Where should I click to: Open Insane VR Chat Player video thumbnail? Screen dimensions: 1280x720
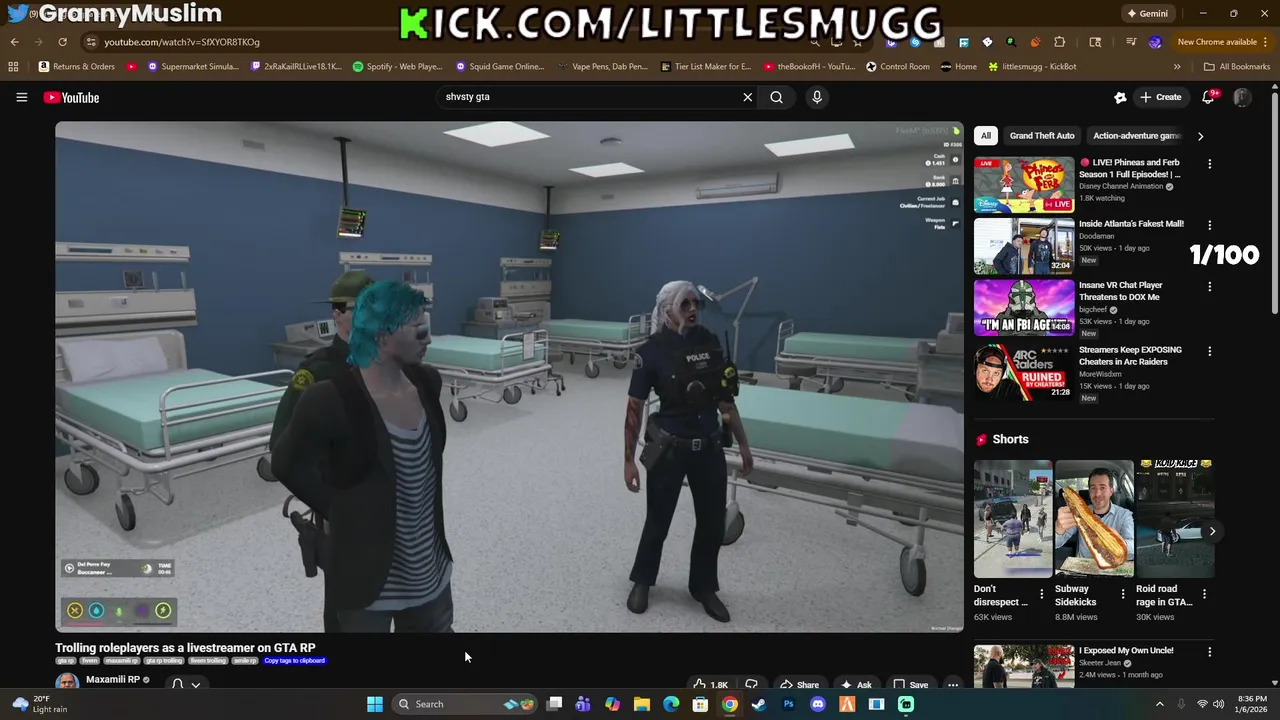tap(1024, 307)
